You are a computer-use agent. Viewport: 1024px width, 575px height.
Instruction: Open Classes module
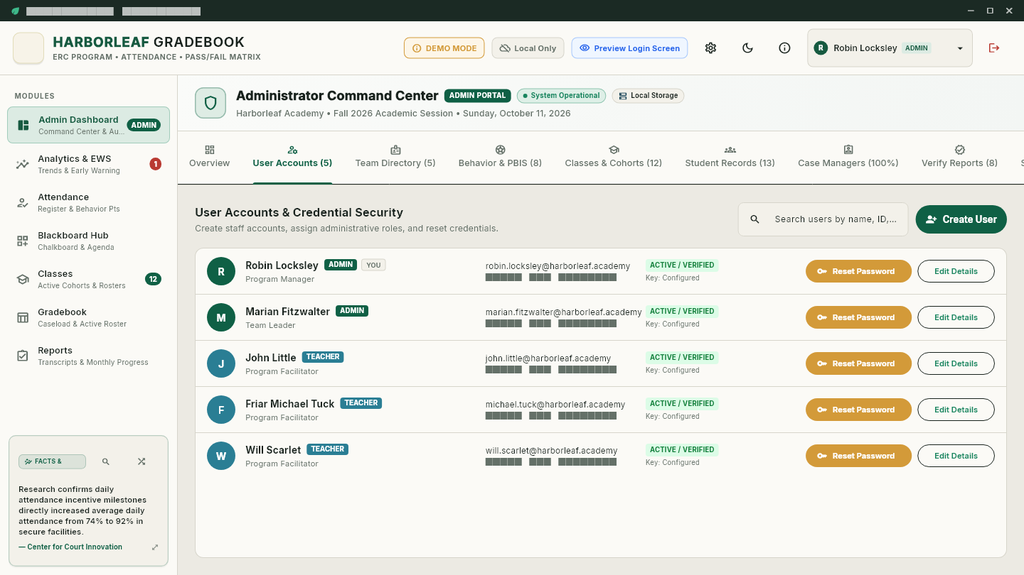(x=89, y=279)
